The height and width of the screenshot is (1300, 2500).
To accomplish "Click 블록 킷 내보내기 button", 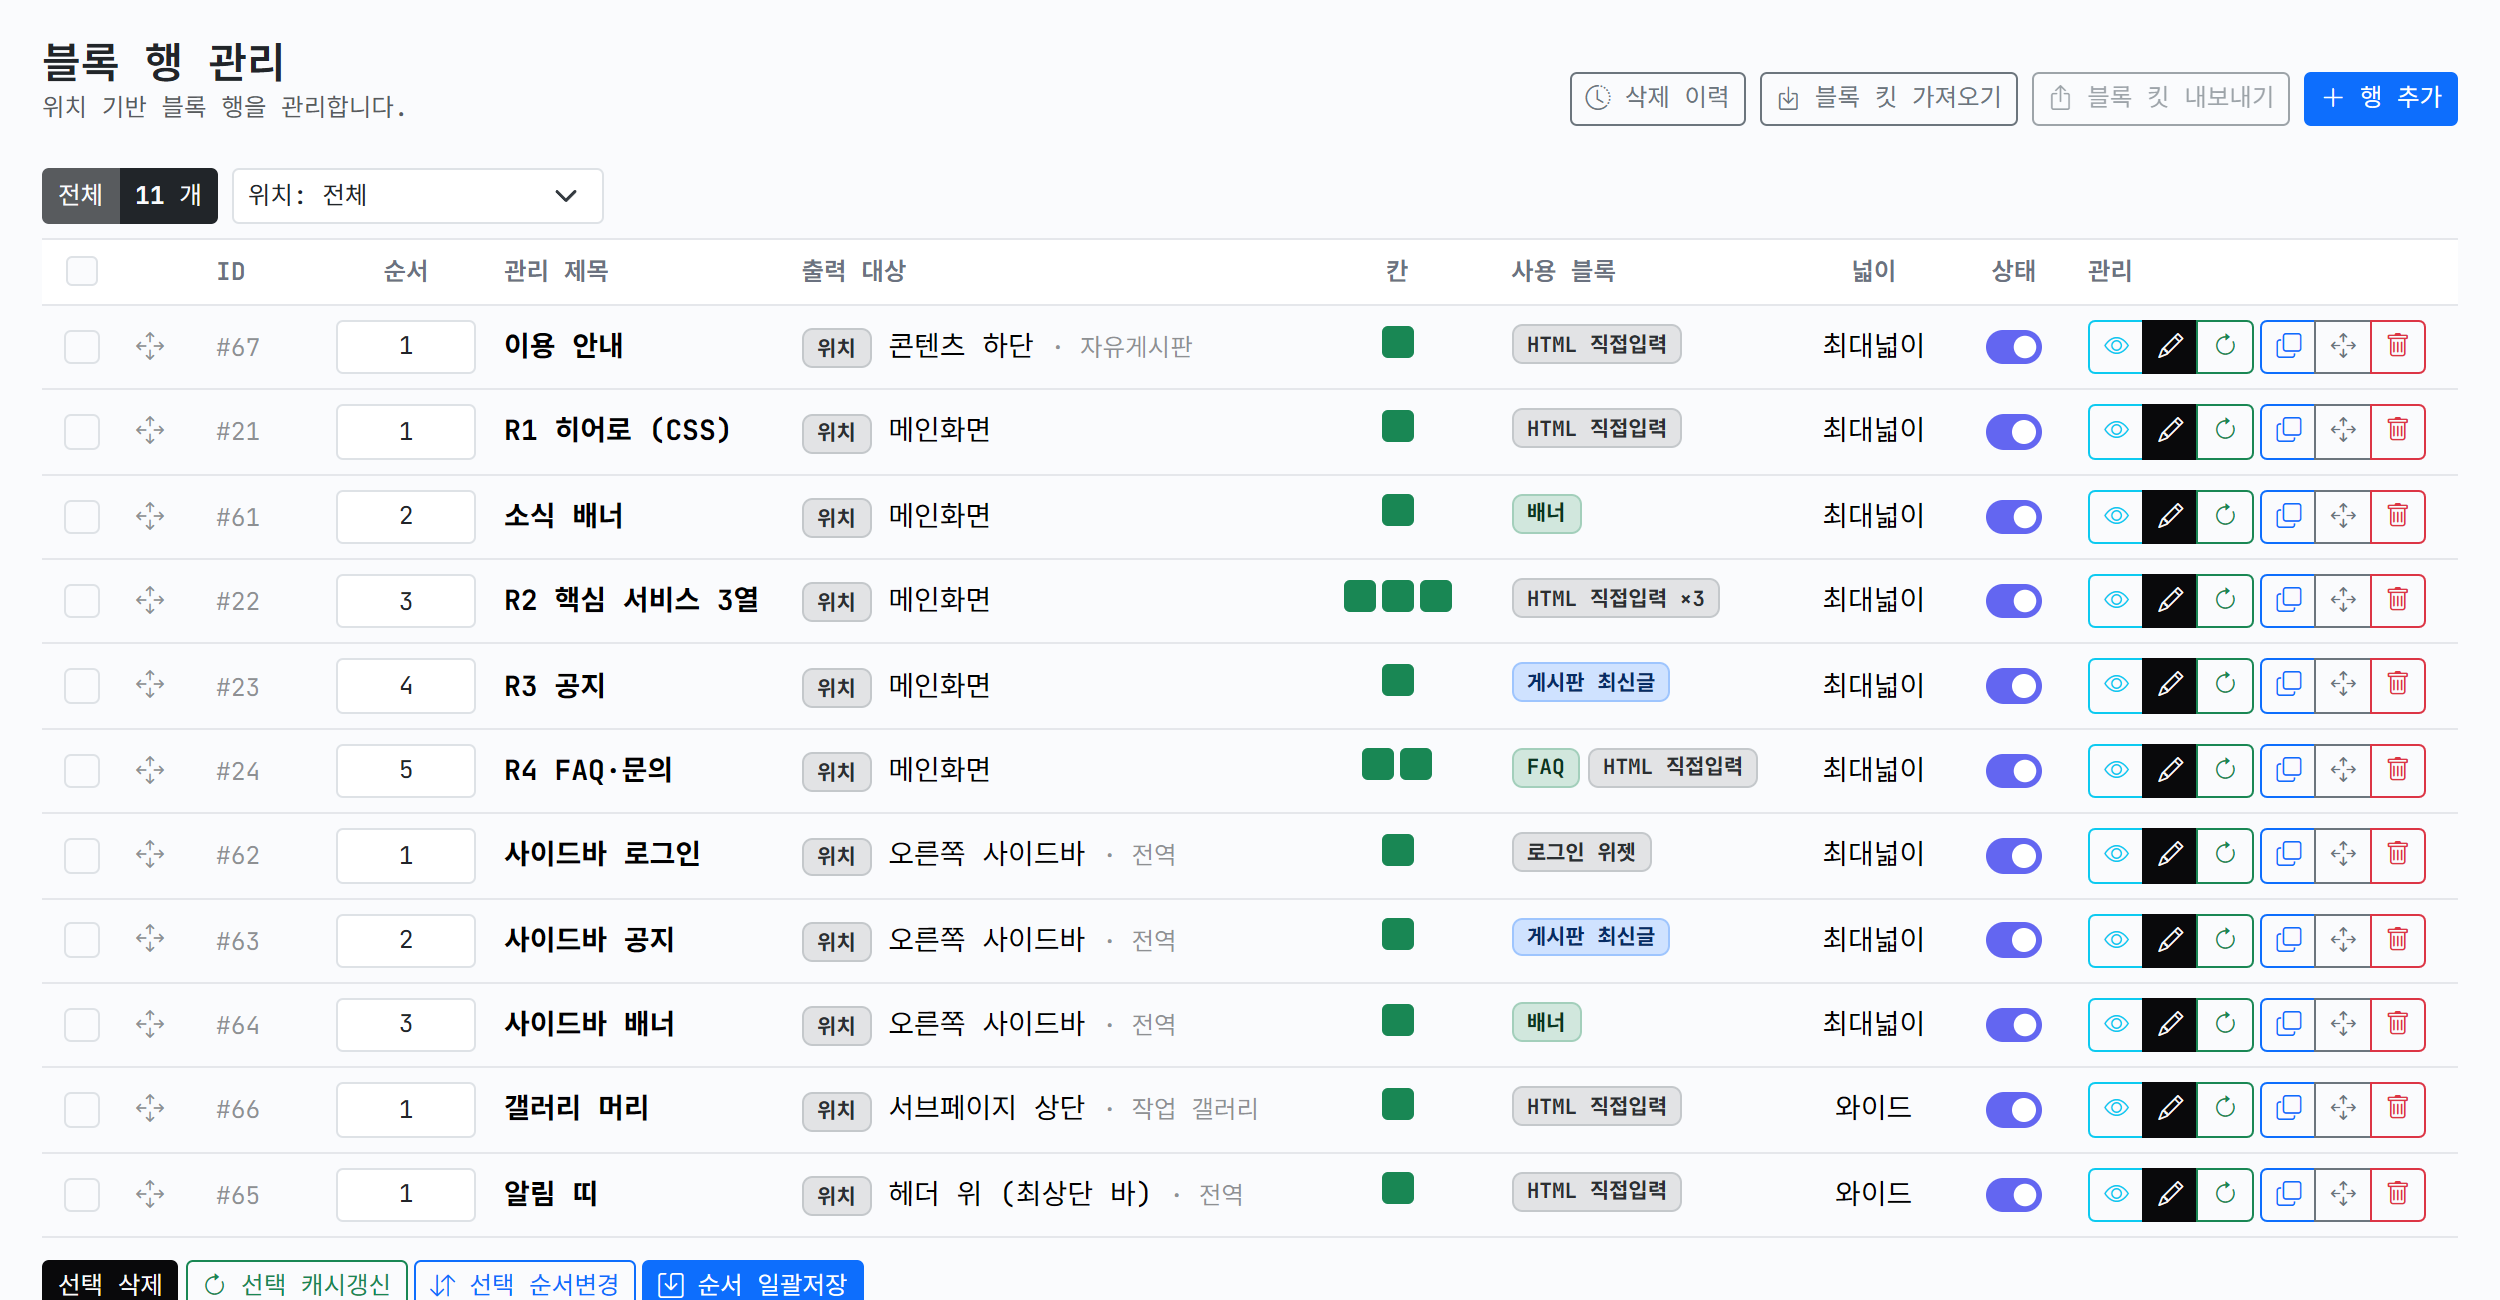I will click(x=2160, y=98).
